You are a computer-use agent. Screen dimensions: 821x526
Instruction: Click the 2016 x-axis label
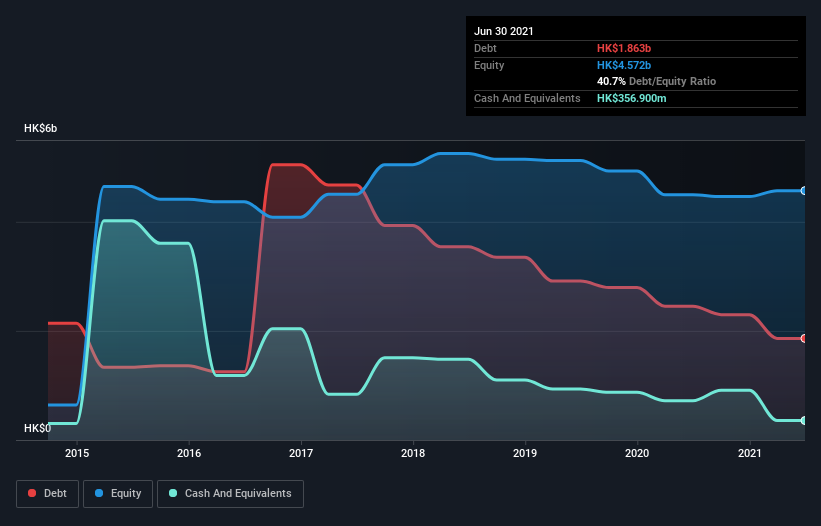tap(189, 453)
